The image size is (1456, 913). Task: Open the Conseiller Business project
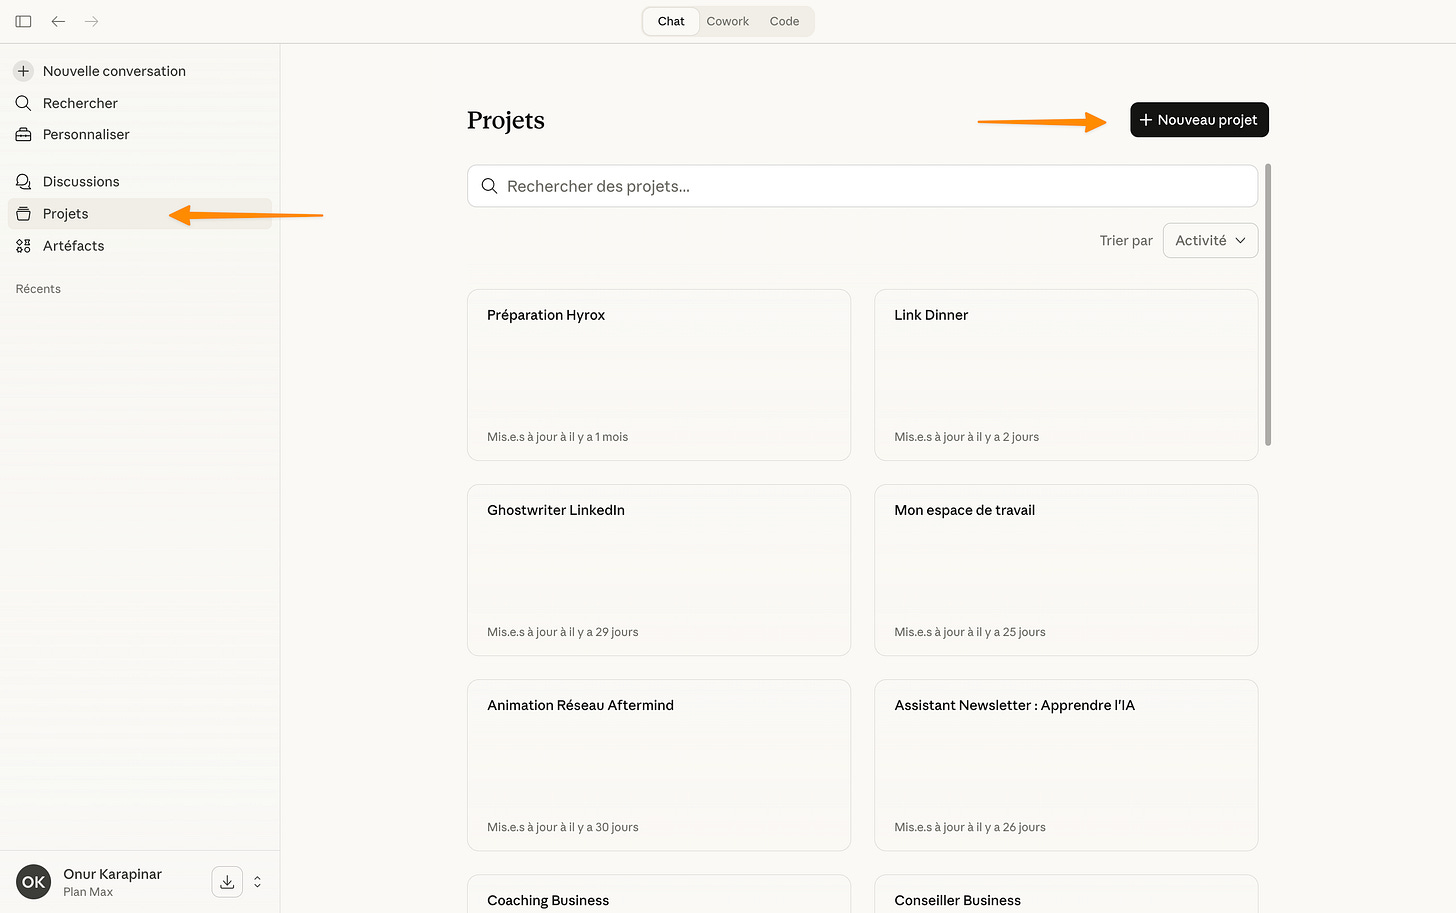click(x=1066, y=894)
